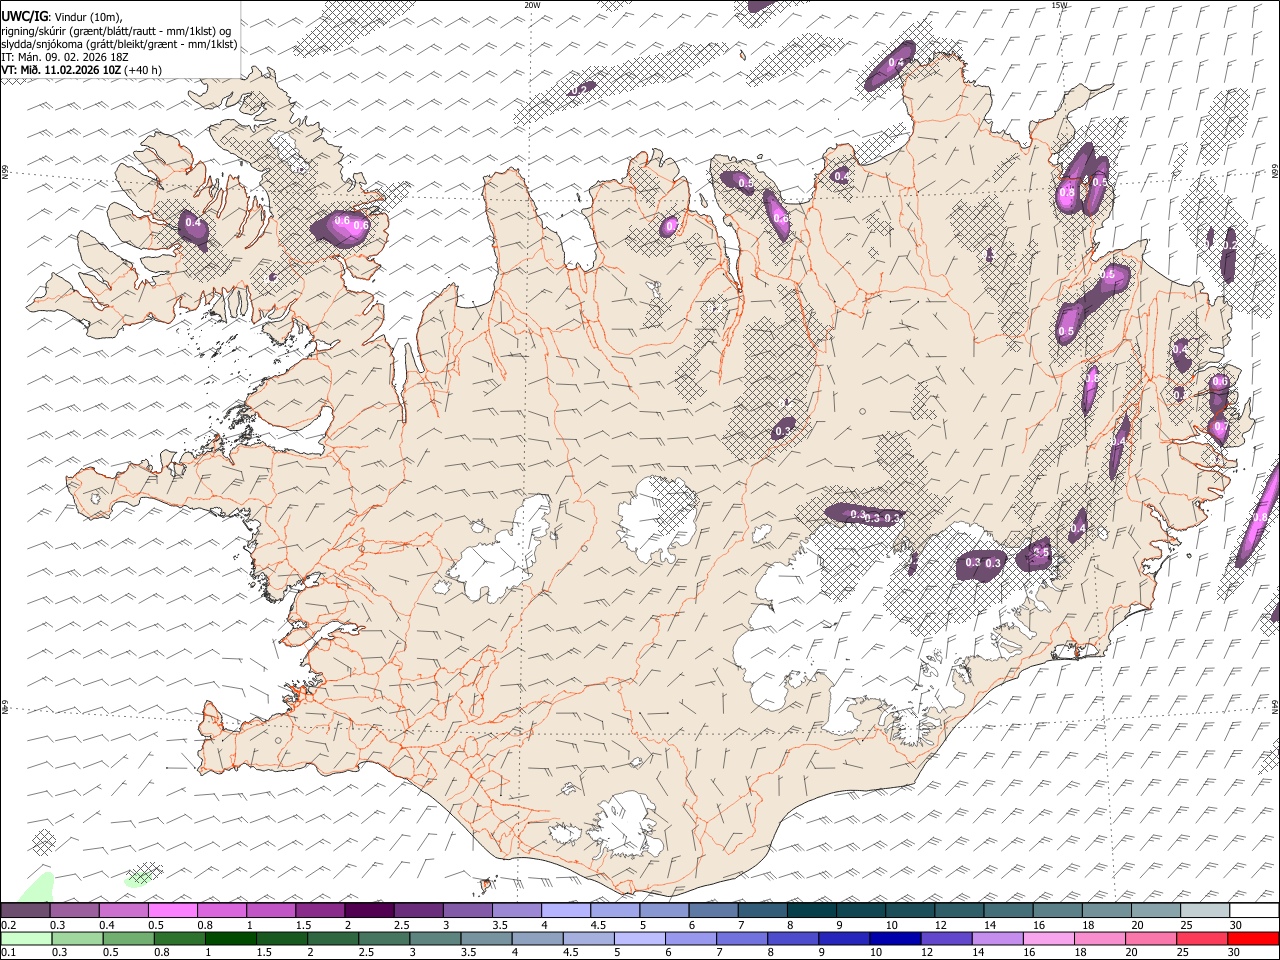
Task: Pick the bottom-row blue swatch above 8
Action: click(x=792, y=938)
